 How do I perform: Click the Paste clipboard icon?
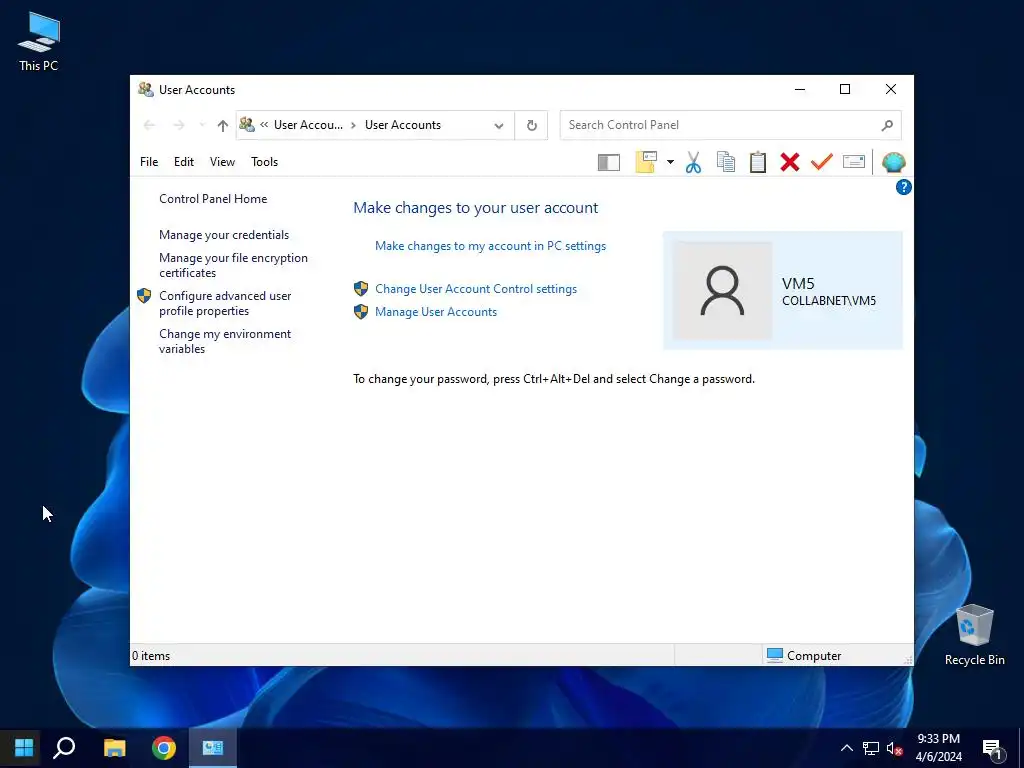pyautogui.click(x=758, y=162)
